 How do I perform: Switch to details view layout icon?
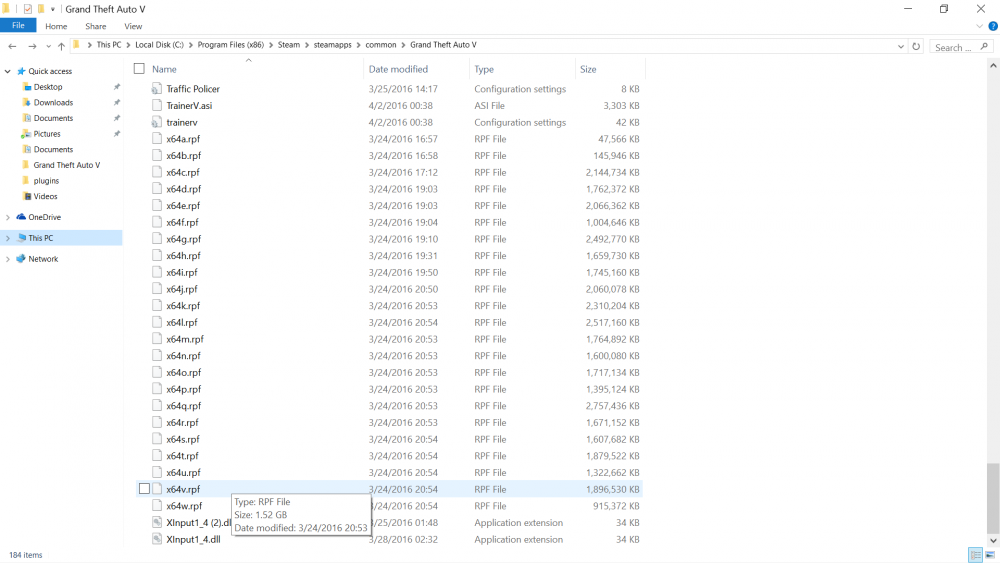(x=975, y=555)
